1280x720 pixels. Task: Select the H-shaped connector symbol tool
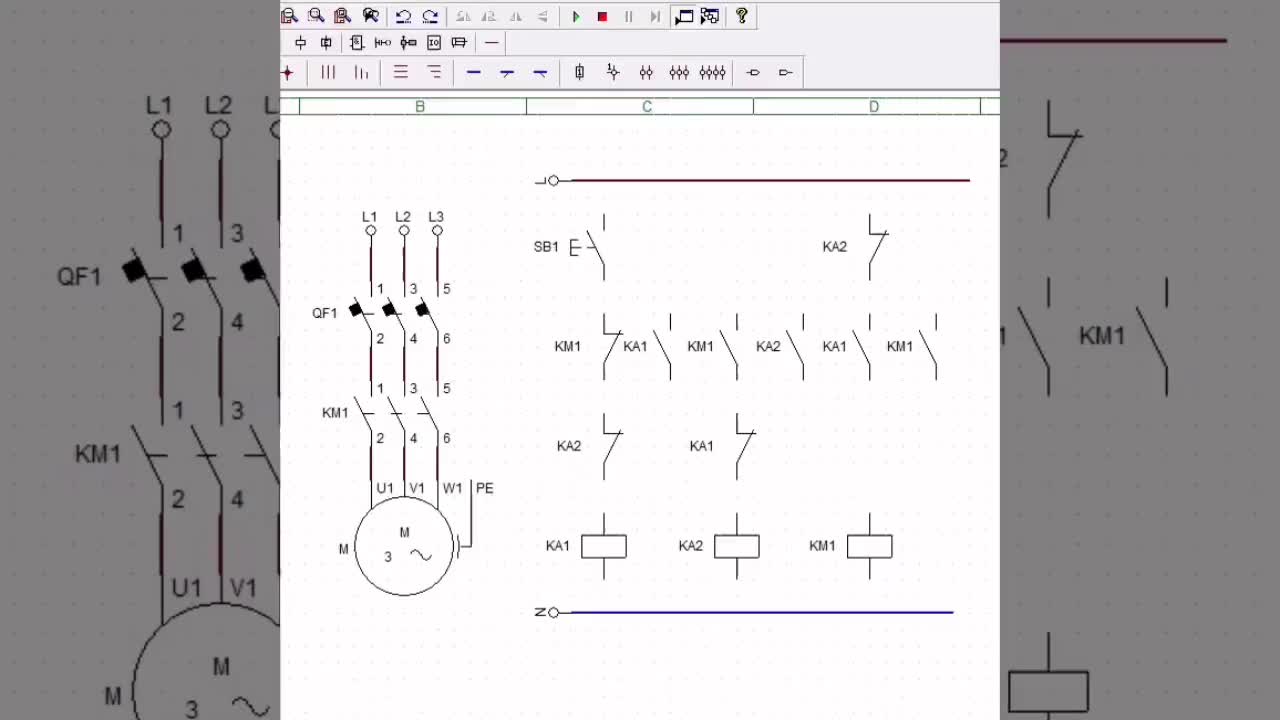[x=382, y=42]
